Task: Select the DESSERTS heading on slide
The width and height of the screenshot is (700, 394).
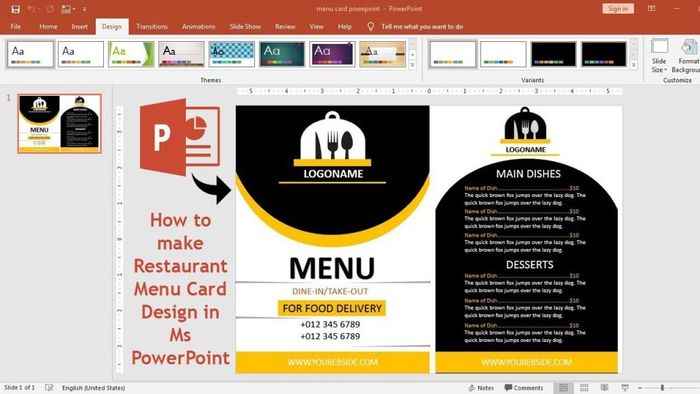Action: click(529, 265)
